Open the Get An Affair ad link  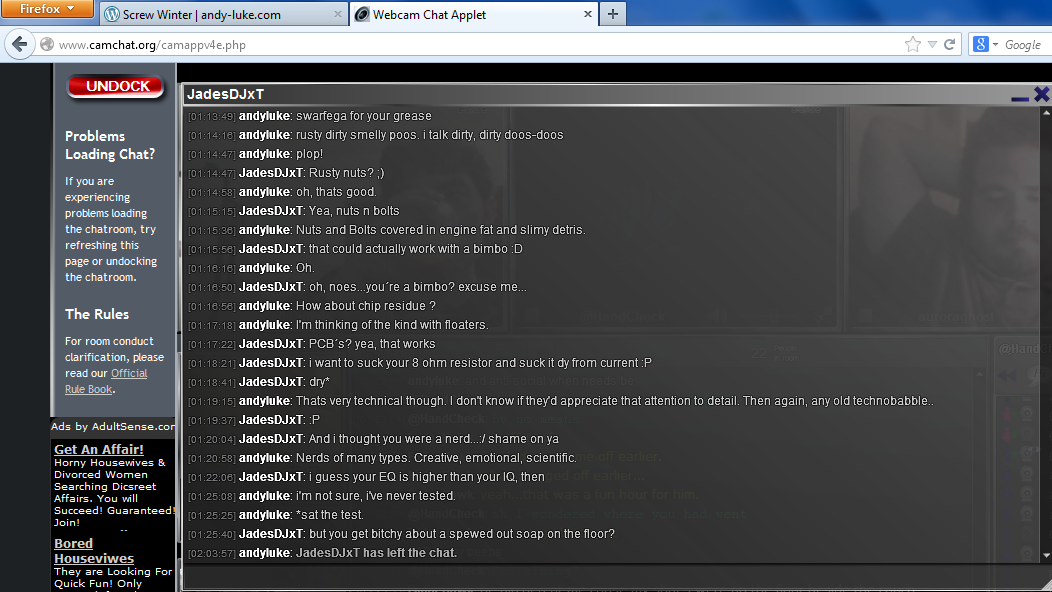tap(99, 450)
